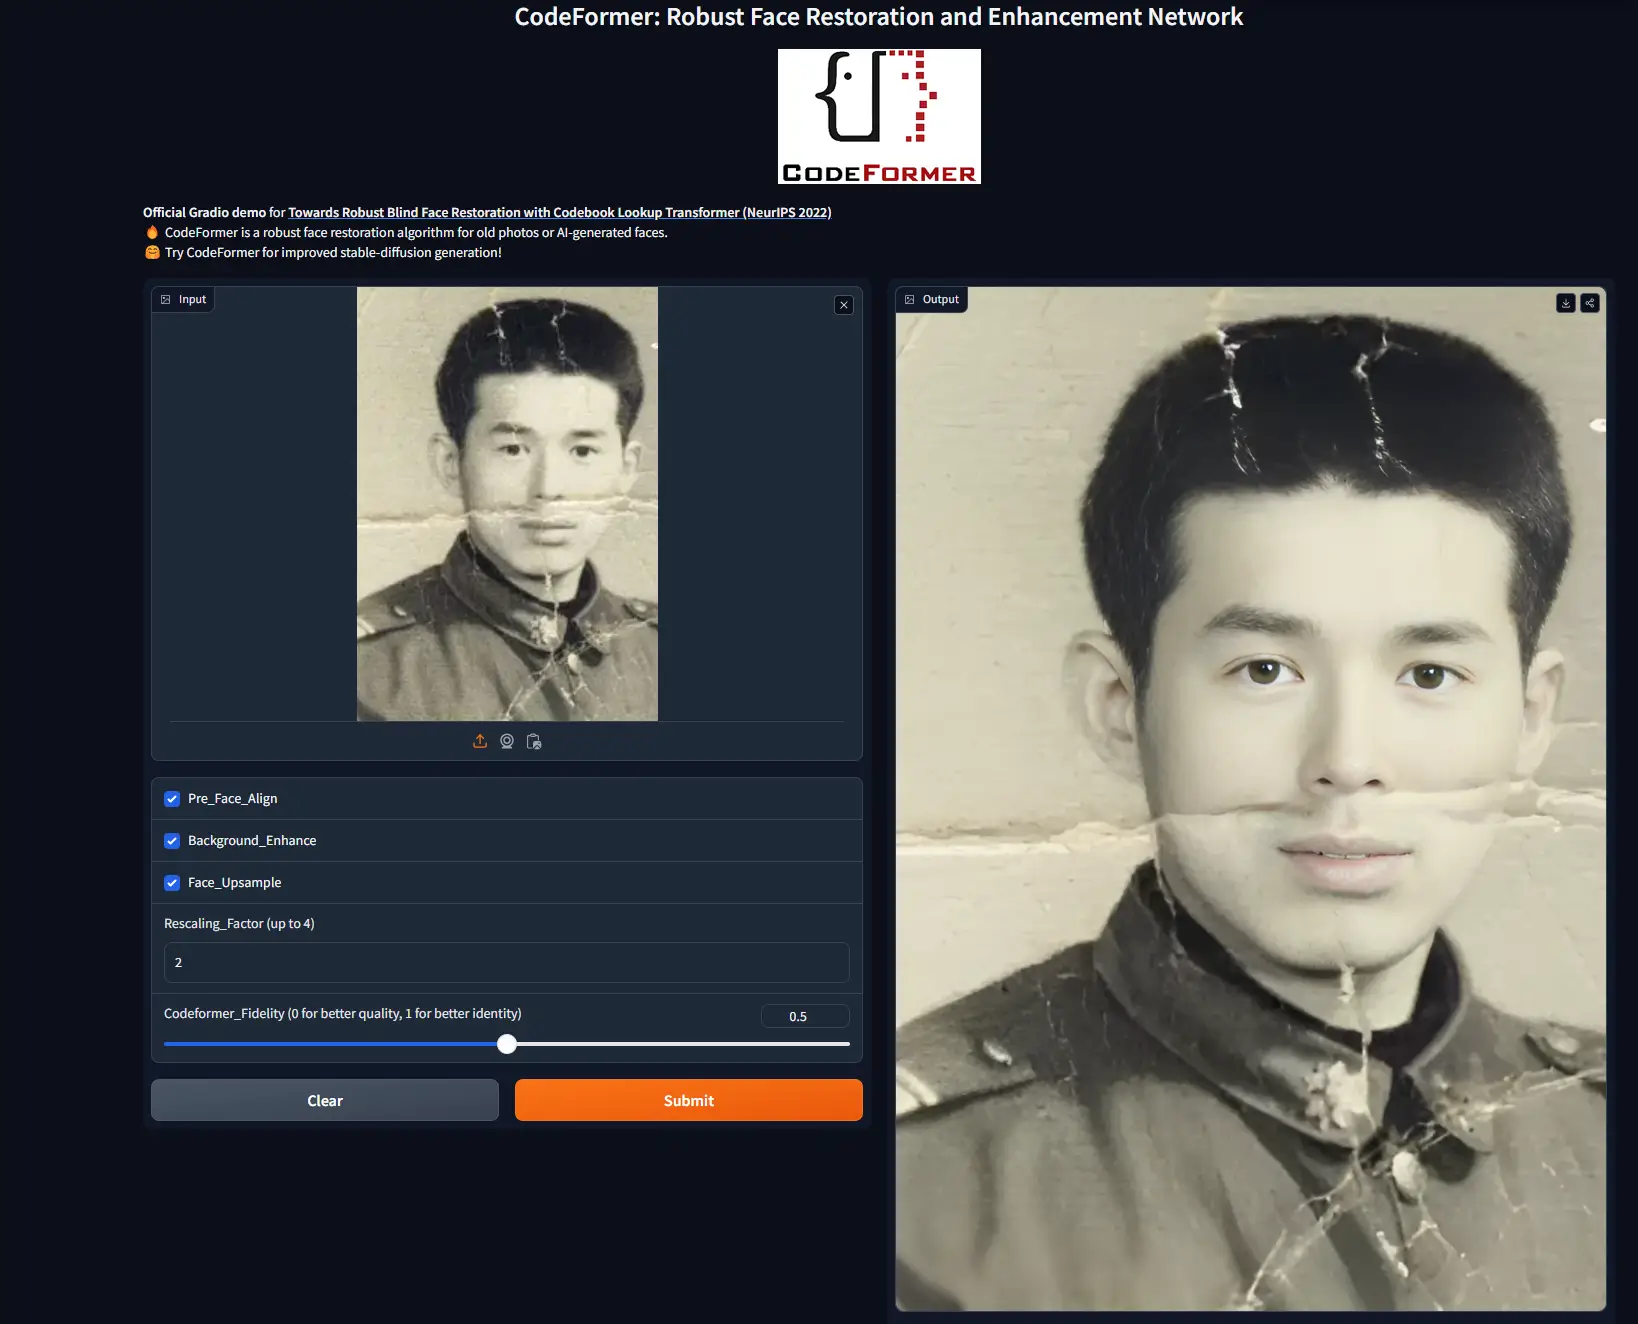Focus the Rescaling_Factor input field
Screen dimensions: 1638x1324
[x=506, y=962]
